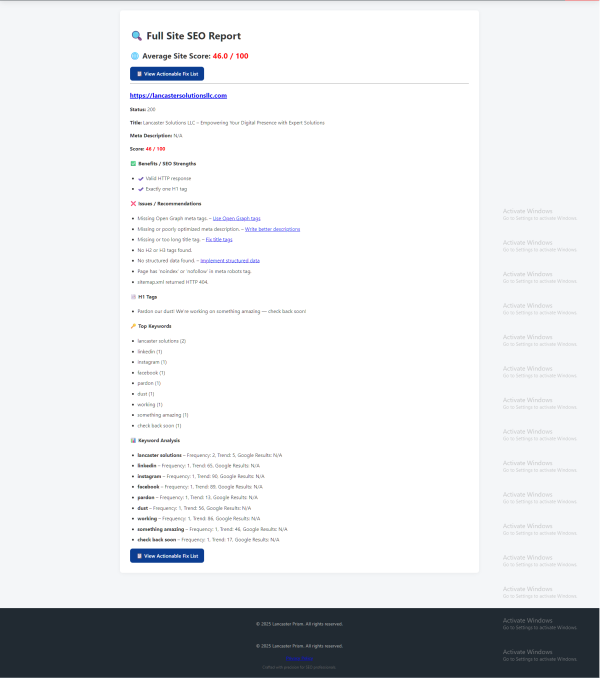Click the Status: 200 line
This screenshot has width=600, height=678.
pos(143,109)
